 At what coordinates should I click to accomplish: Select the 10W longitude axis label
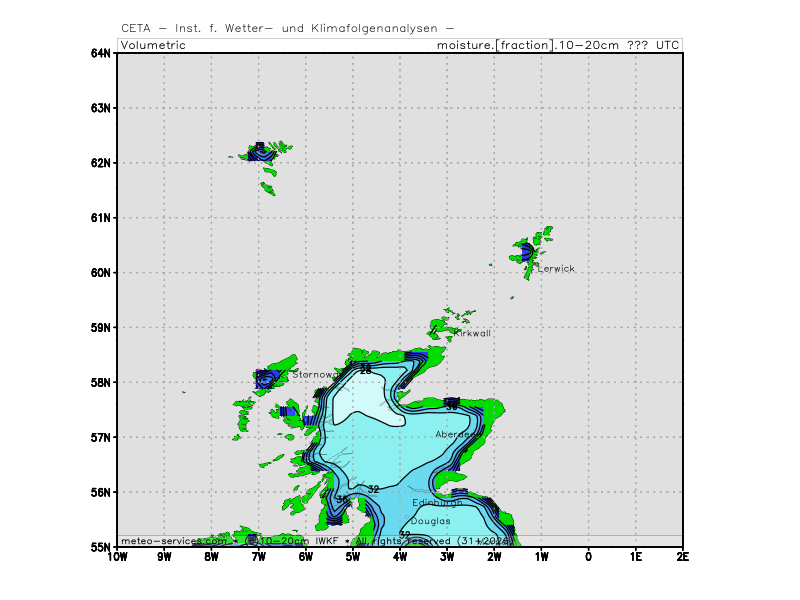(117, 559)
